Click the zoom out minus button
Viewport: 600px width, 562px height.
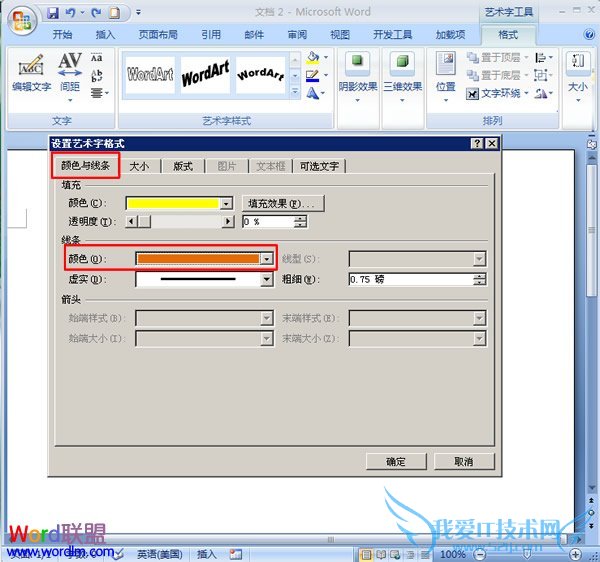[x=479, y=554]
